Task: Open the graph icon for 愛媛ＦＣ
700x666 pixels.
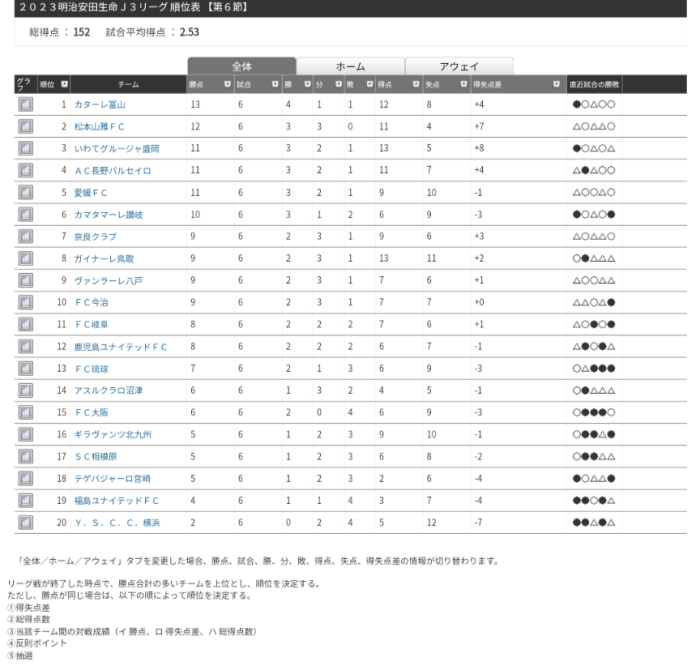Action: point(24,192)
